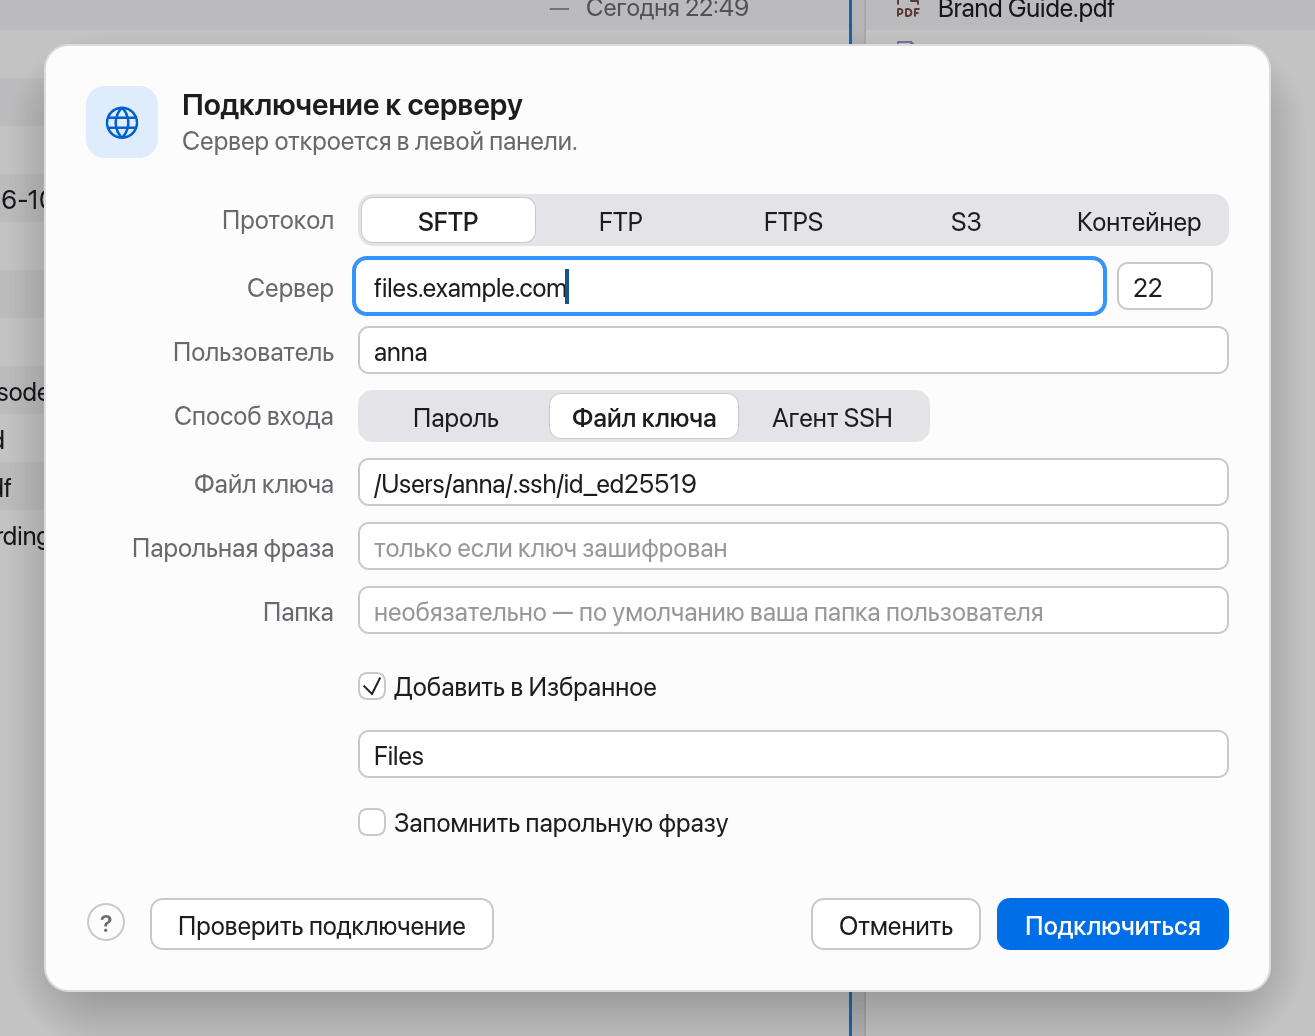
Task: Cancel with the Отменить button
Action: 896,925
